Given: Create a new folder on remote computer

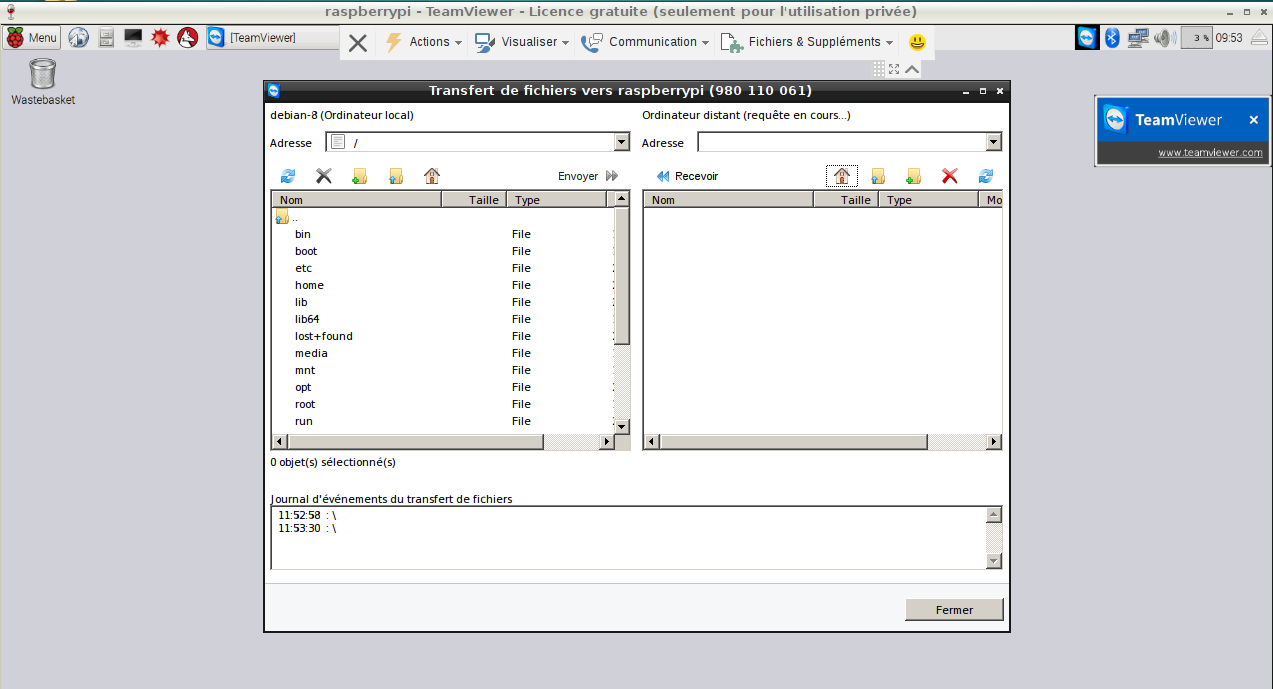Looking at the screenshot, I should click(x=914, y=176).
